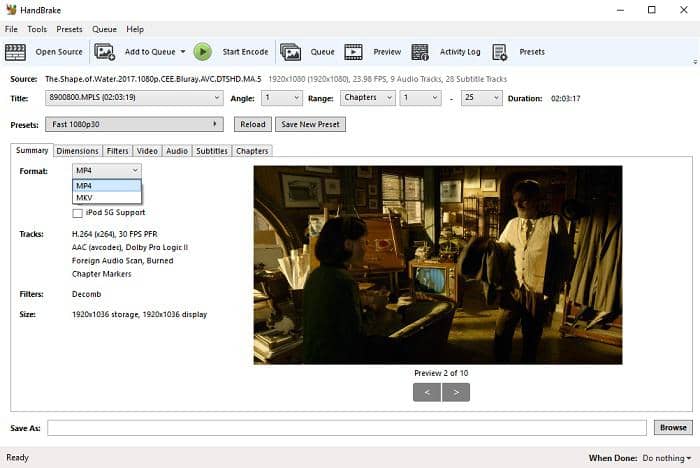Screen dimensions: 700x468
Task: Go to the next preview image
Action: point(456,392)
